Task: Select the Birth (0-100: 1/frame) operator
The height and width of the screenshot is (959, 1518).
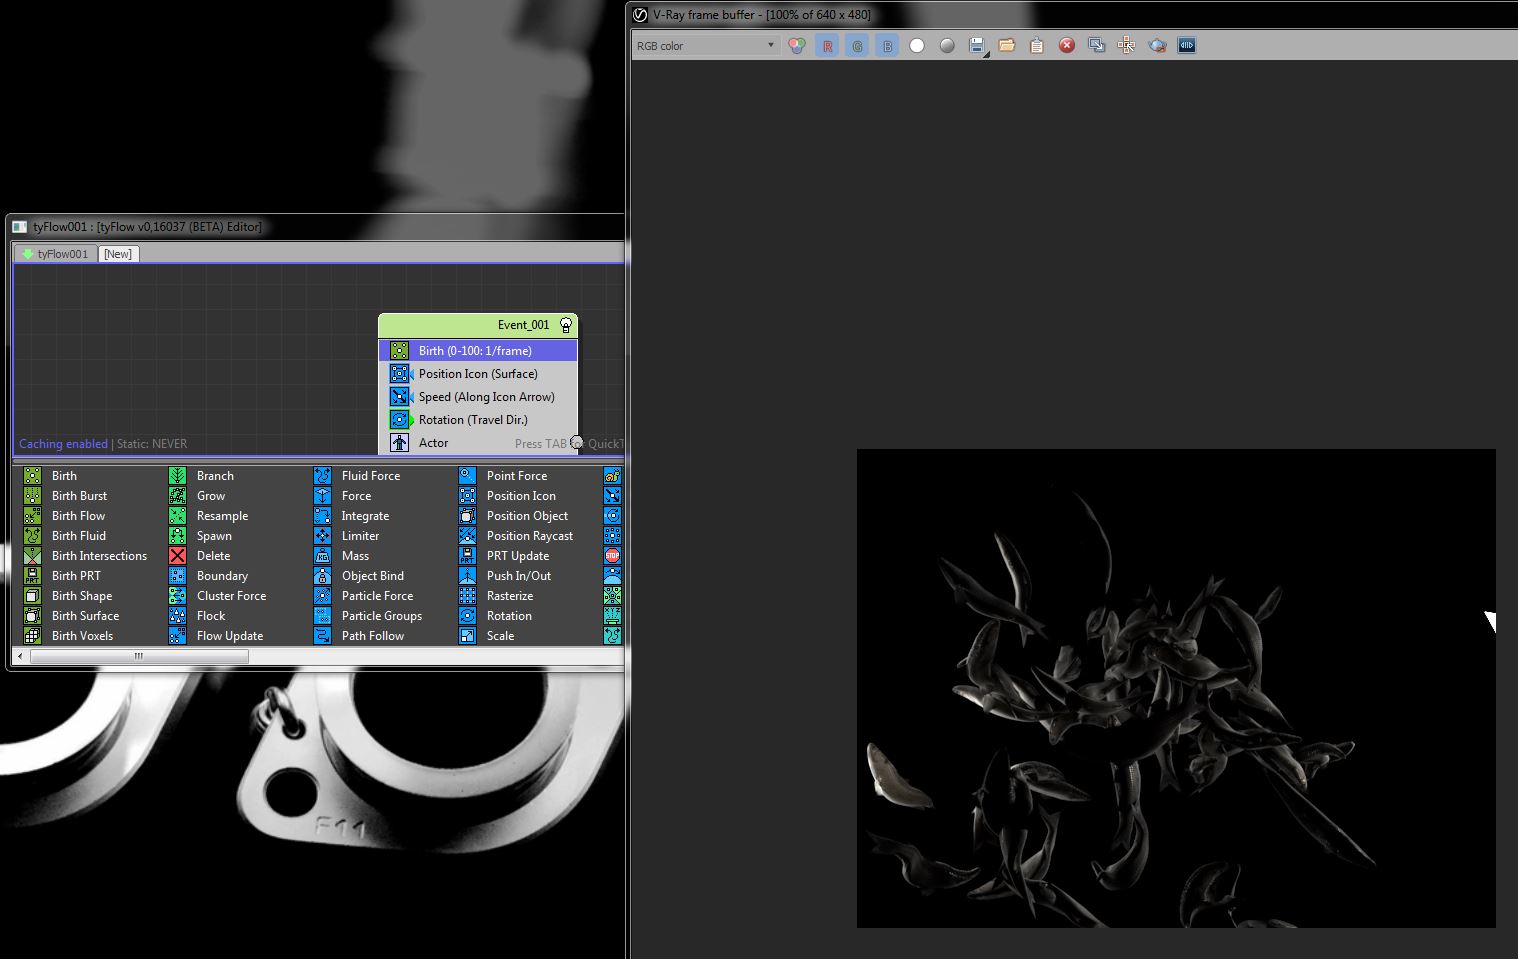Action: (x=475, y=351)
